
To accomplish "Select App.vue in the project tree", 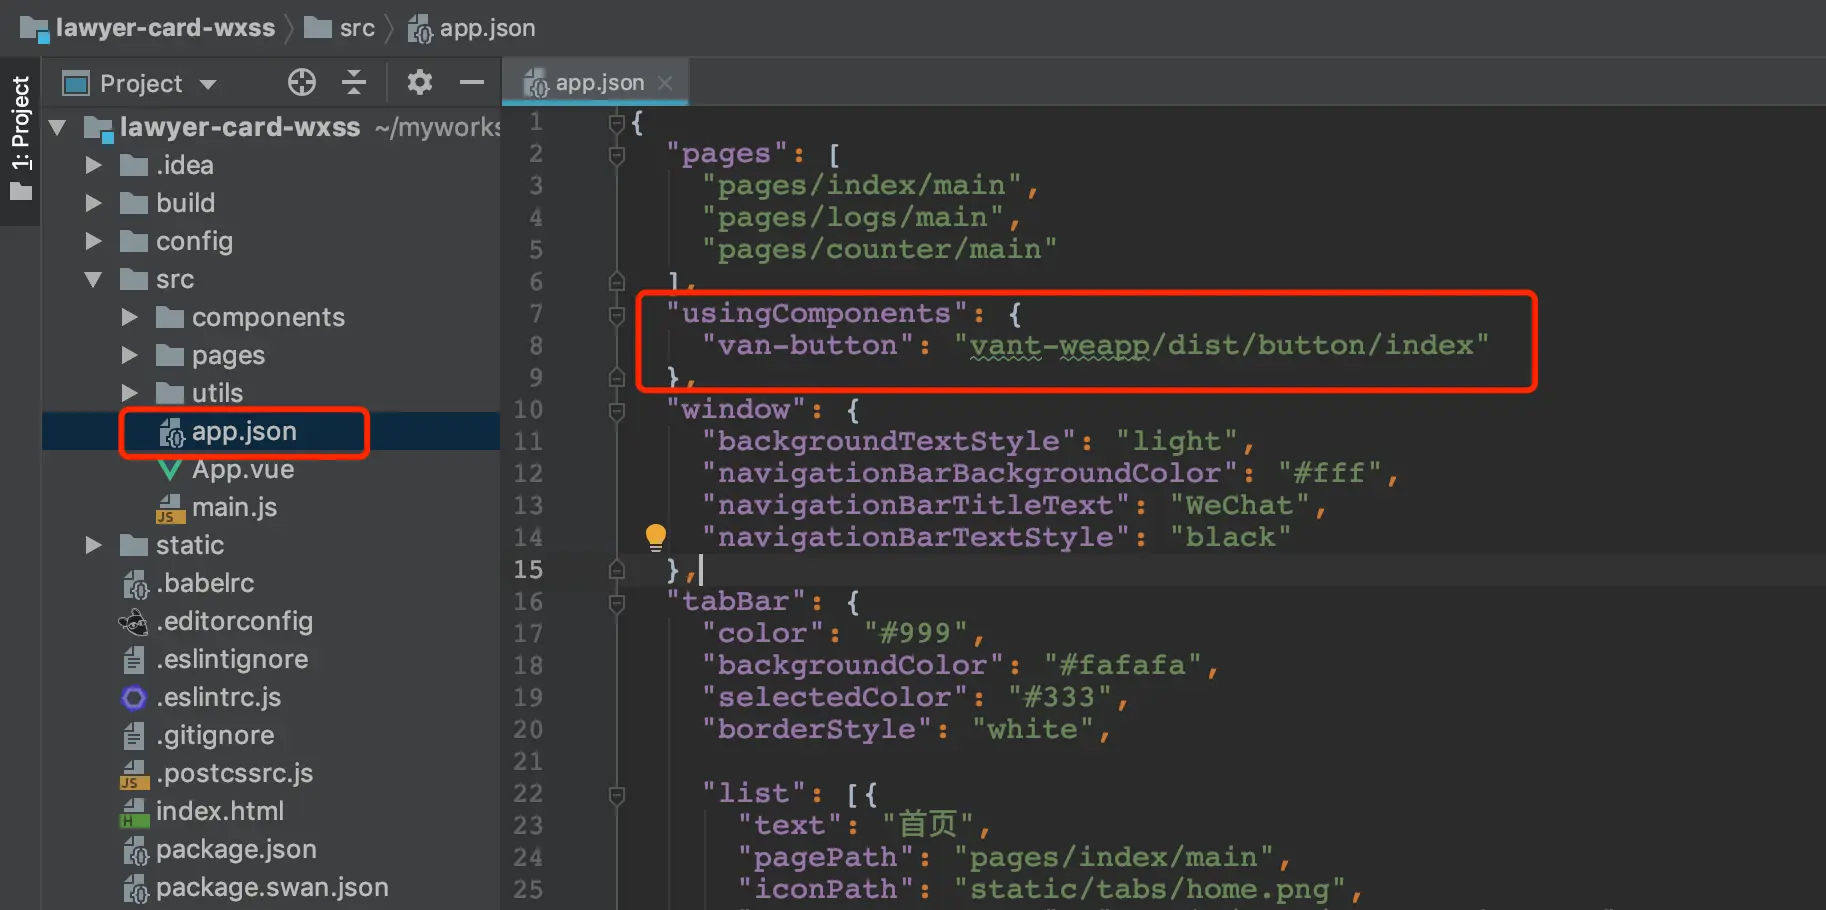I will (x=243, y=469).
